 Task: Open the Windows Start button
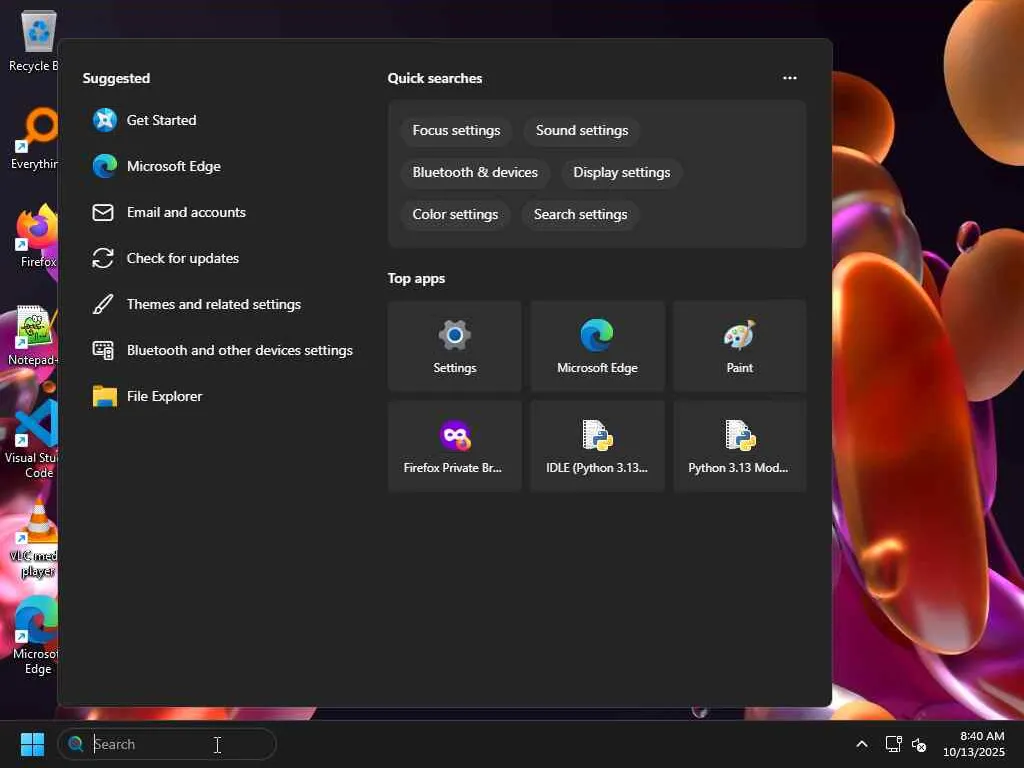click(x=32, y=744)
